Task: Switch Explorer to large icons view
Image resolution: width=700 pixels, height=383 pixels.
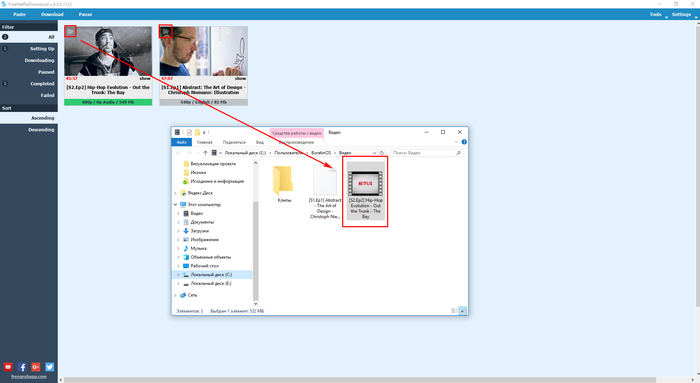Action: pyautogui.click(x=462, y=311)
